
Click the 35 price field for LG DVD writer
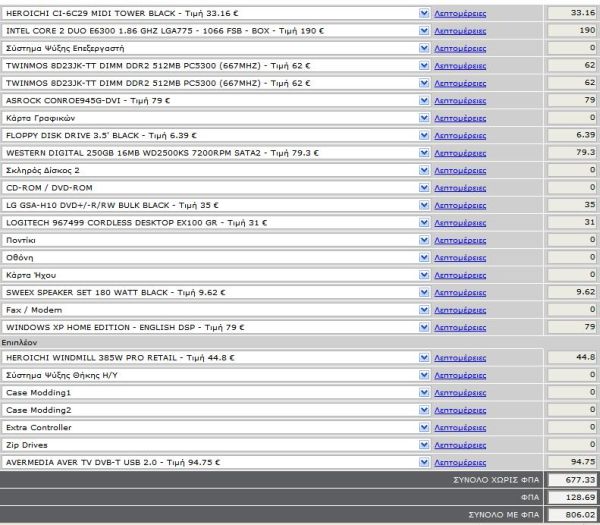[x=572, y=205]
